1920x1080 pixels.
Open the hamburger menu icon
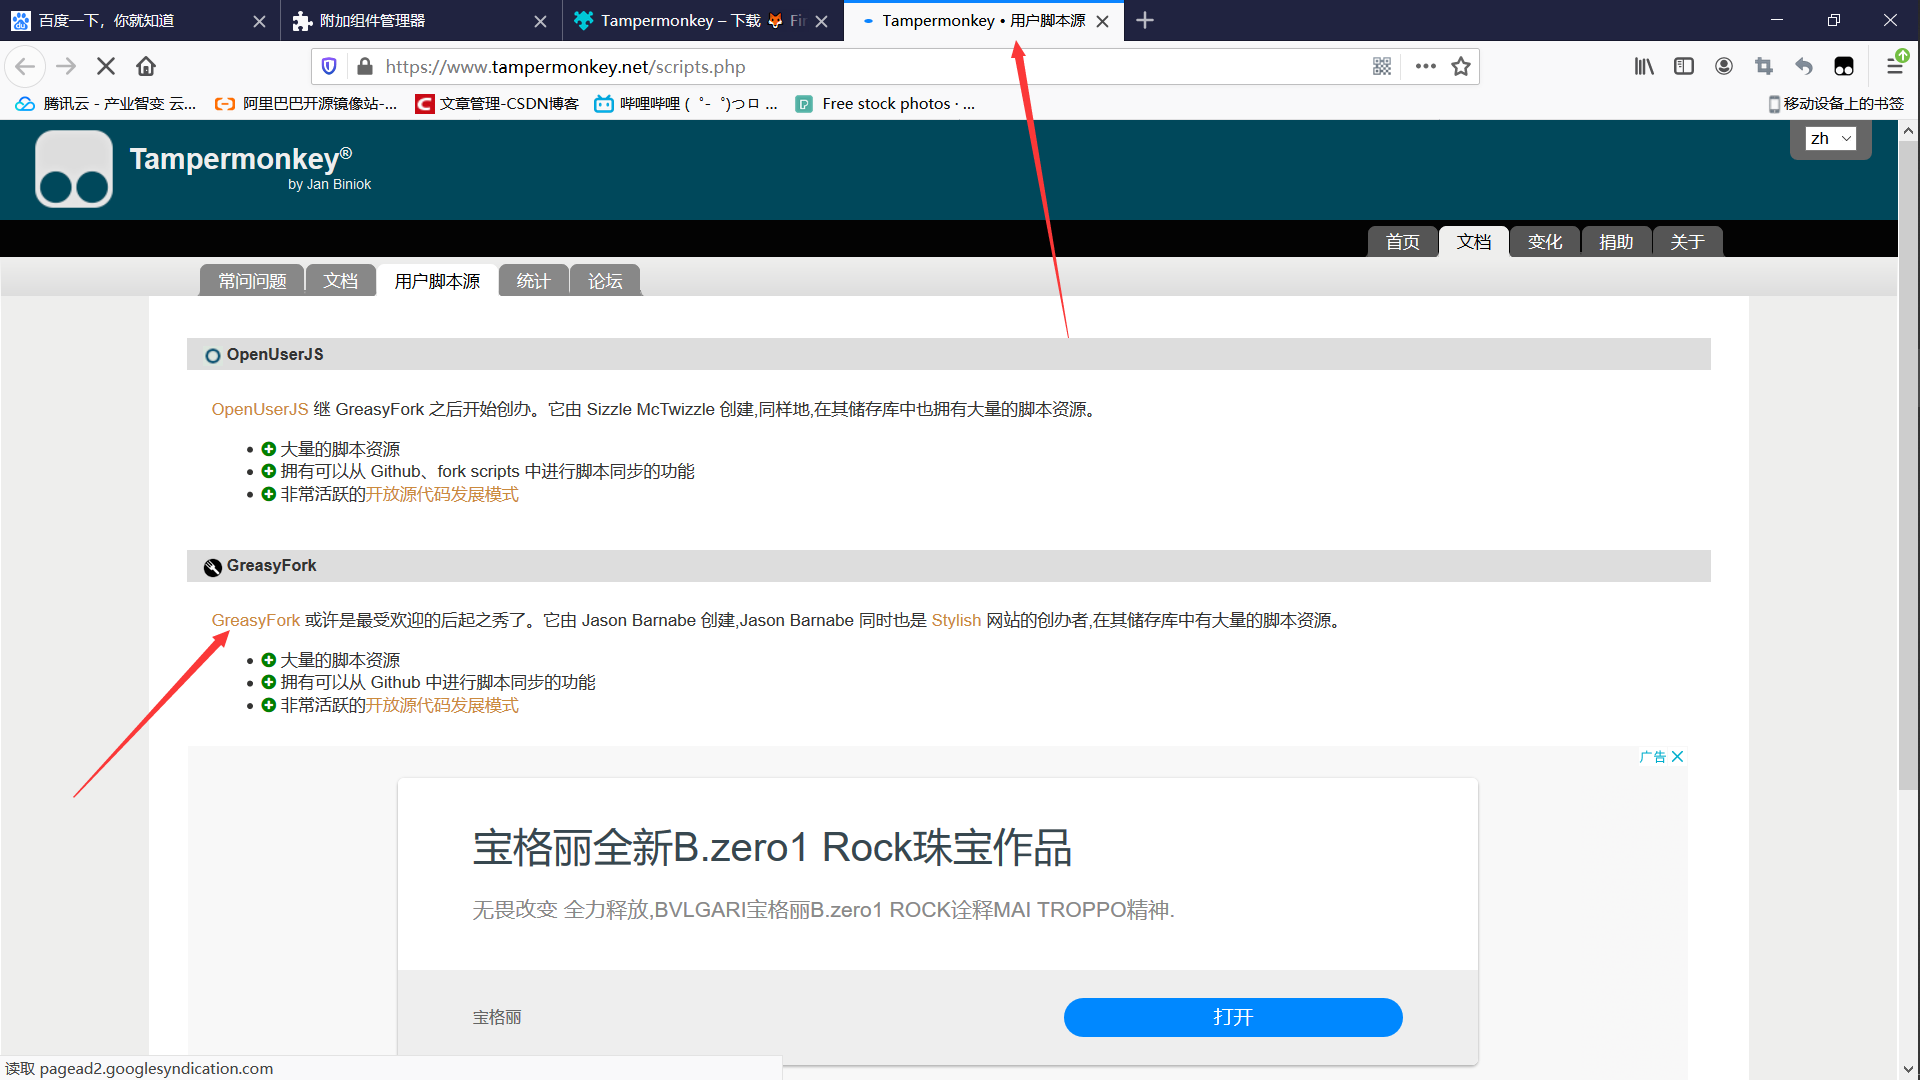pyautogui.click(x=1895, y=66)
